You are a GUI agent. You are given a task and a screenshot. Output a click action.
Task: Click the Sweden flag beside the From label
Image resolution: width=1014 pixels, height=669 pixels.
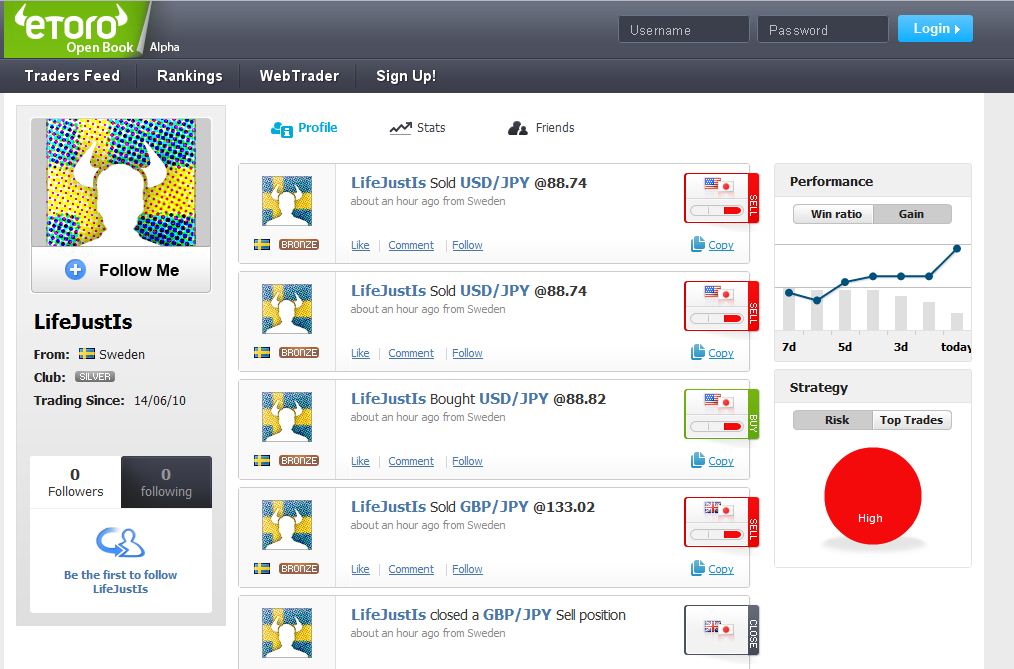(87, 354)
